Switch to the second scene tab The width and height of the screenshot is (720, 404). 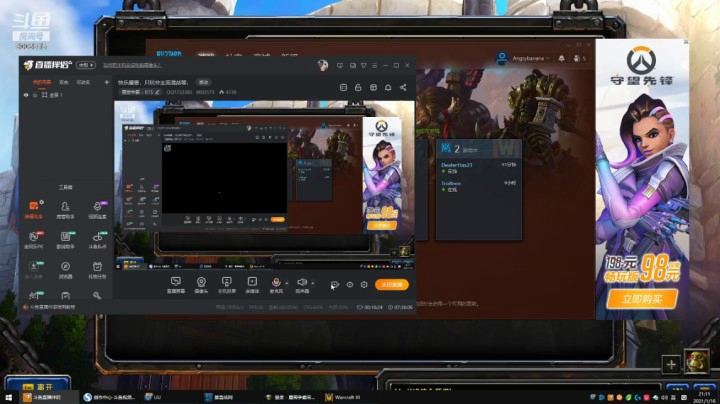pos(63,82)
